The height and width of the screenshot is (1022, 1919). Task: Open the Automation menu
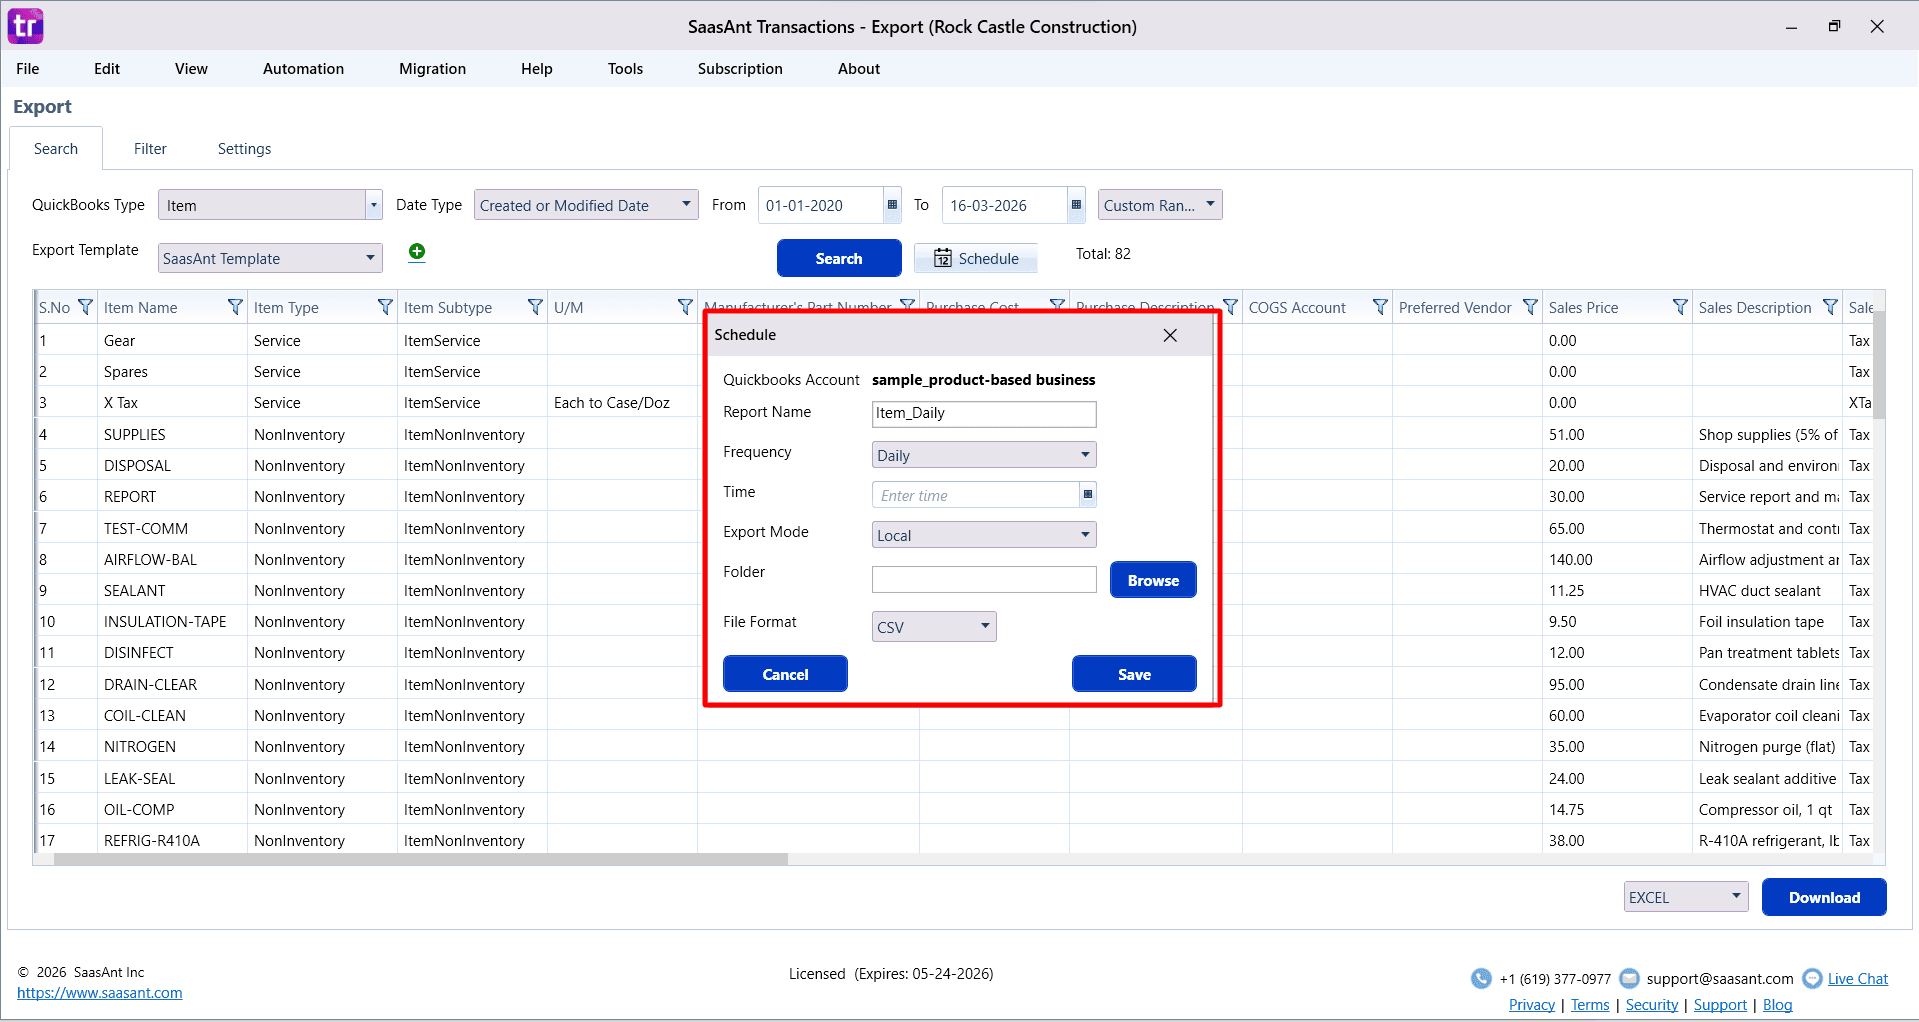tap(303, 69)
